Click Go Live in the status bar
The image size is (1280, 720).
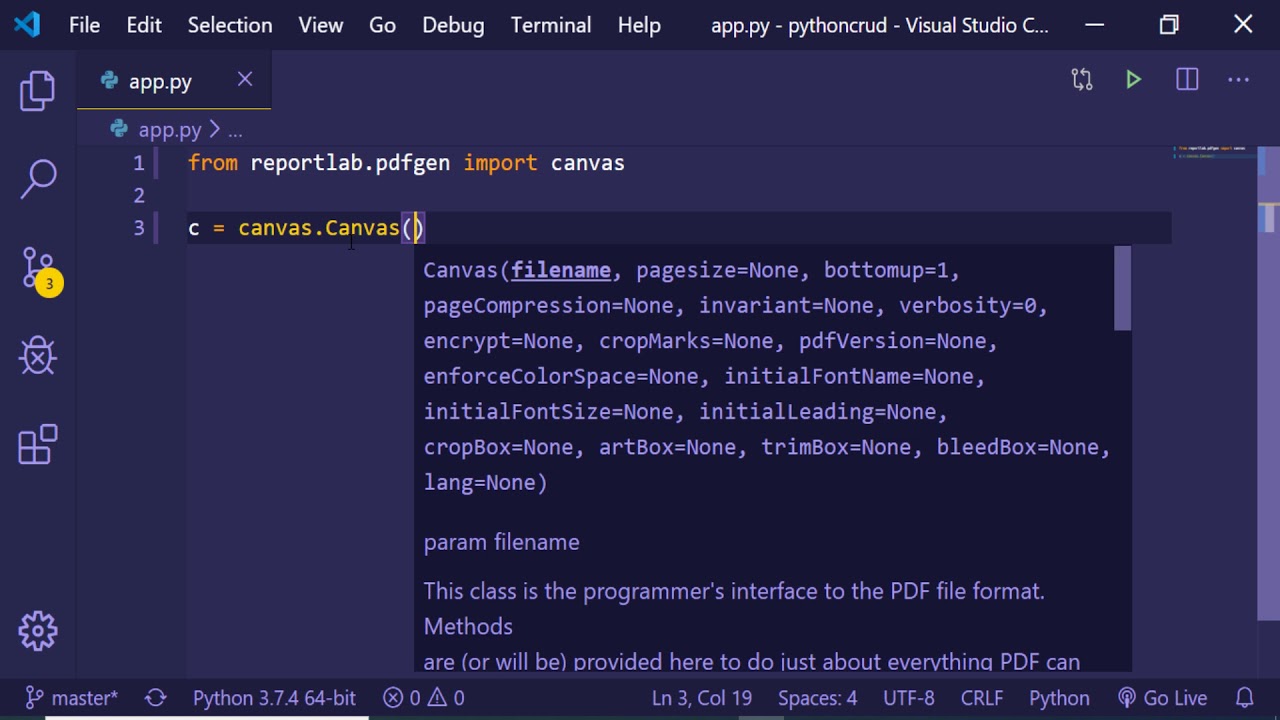(x=1163, y=698)
